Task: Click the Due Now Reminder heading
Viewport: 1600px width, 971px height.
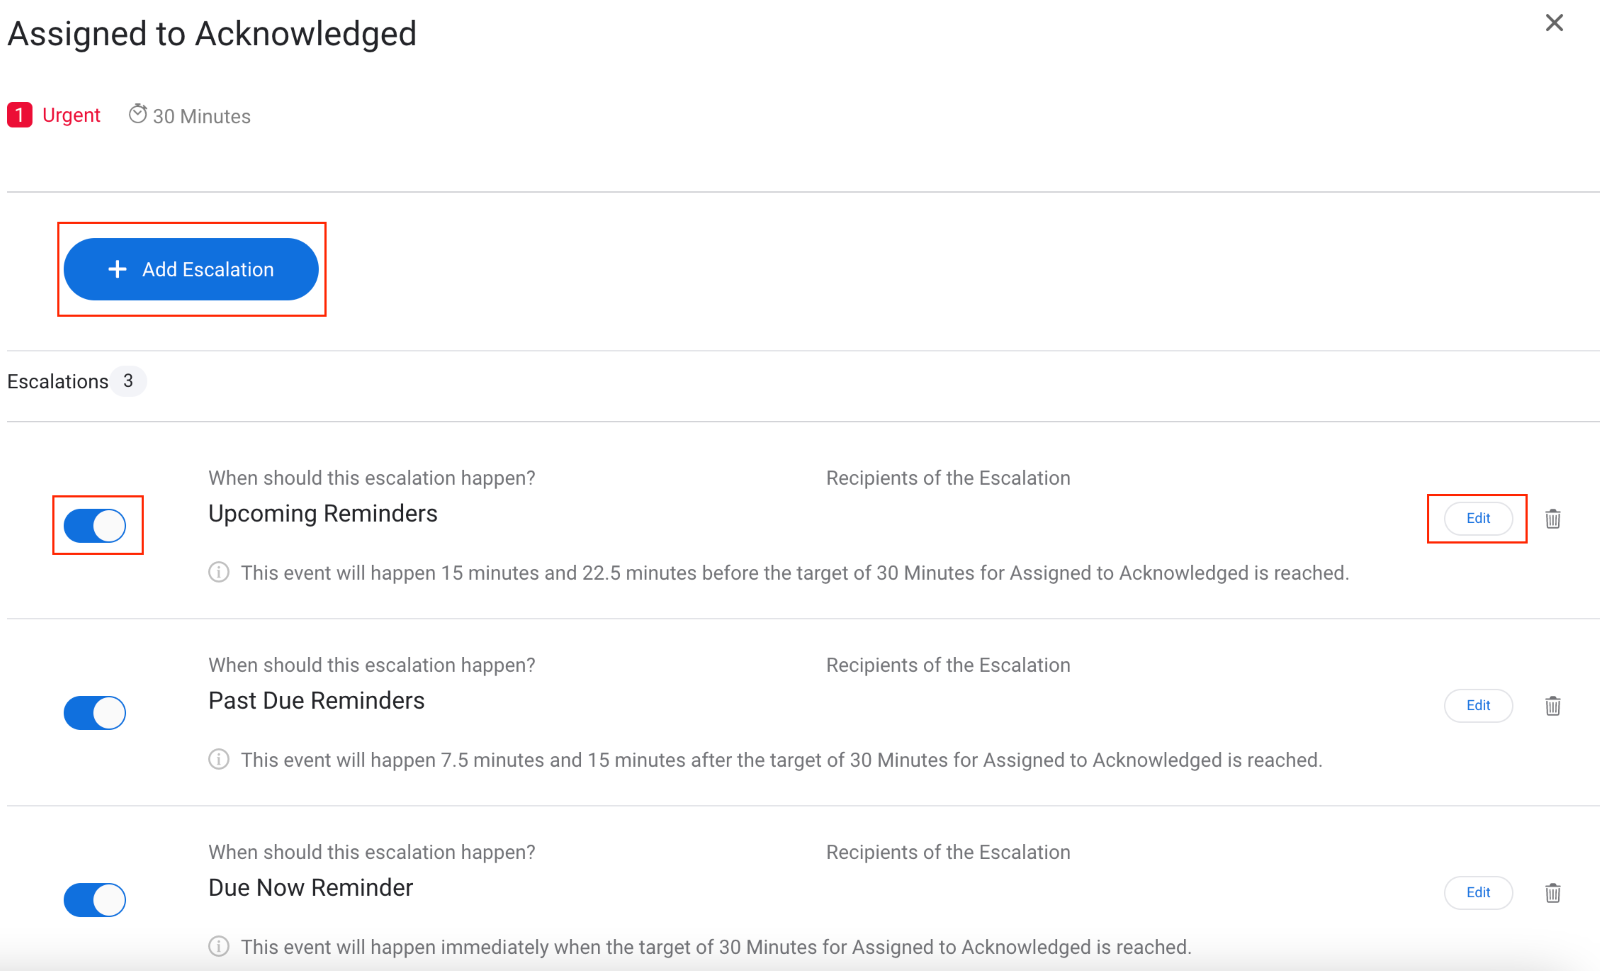Action: coord(311,888)
